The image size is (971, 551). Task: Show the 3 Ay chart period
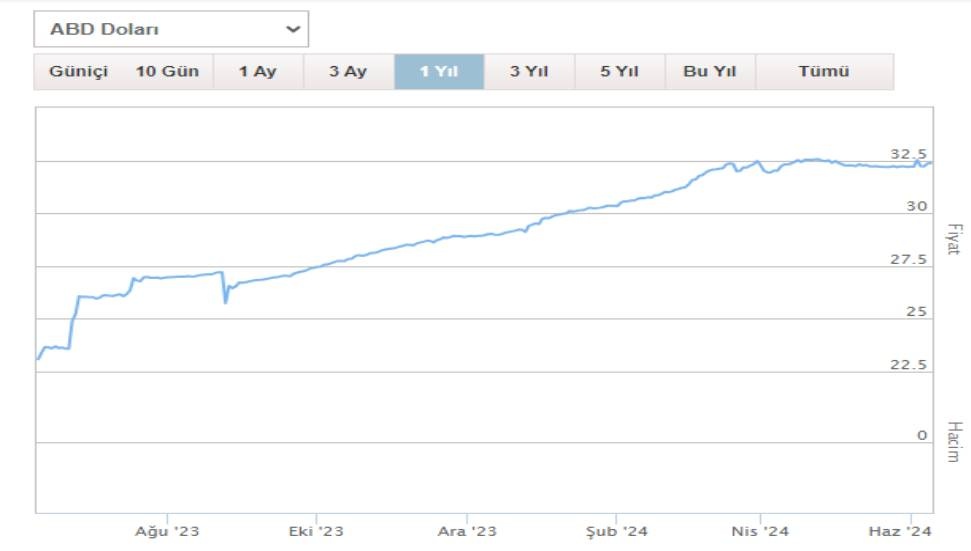(348, 72)
